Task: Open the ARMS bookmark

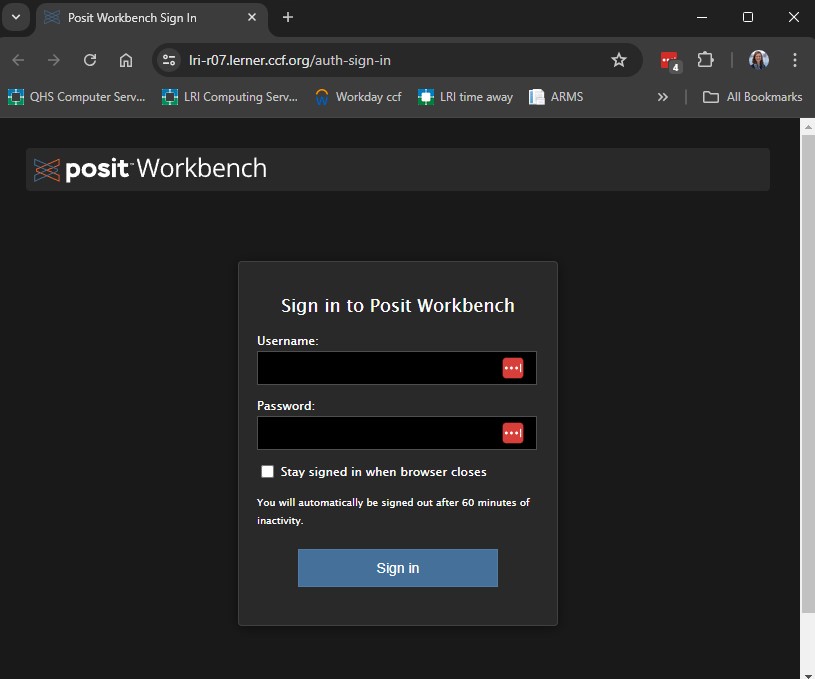Action: click(x=556, y=97)
